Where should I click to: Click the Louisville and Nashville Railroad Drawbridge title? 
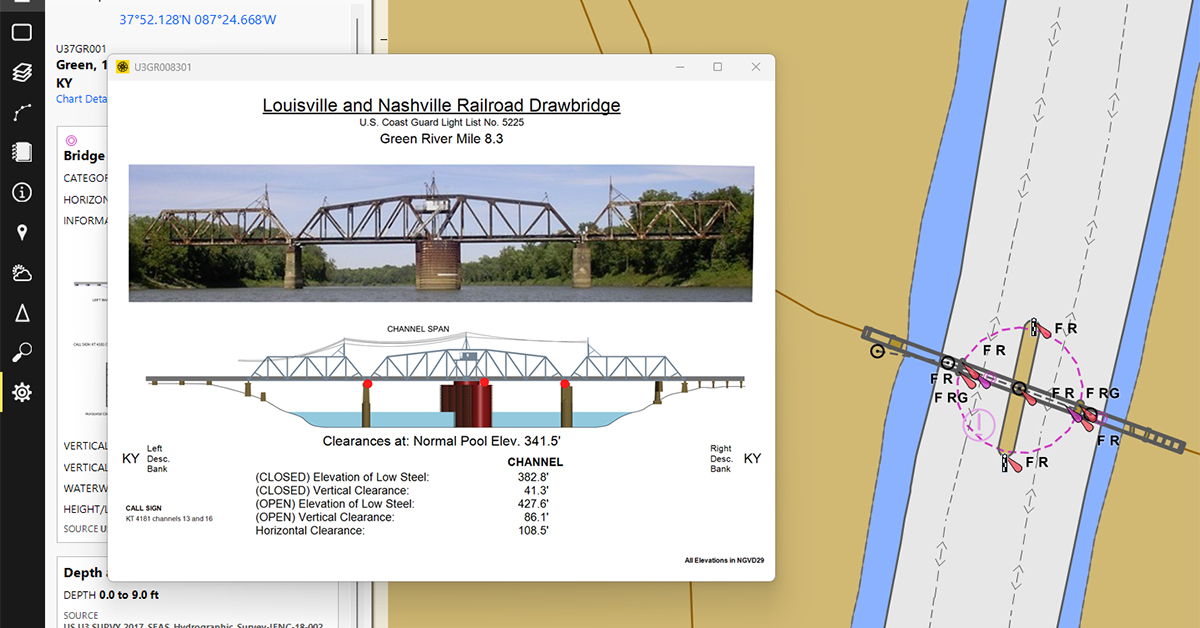click(x=441, y=106)
